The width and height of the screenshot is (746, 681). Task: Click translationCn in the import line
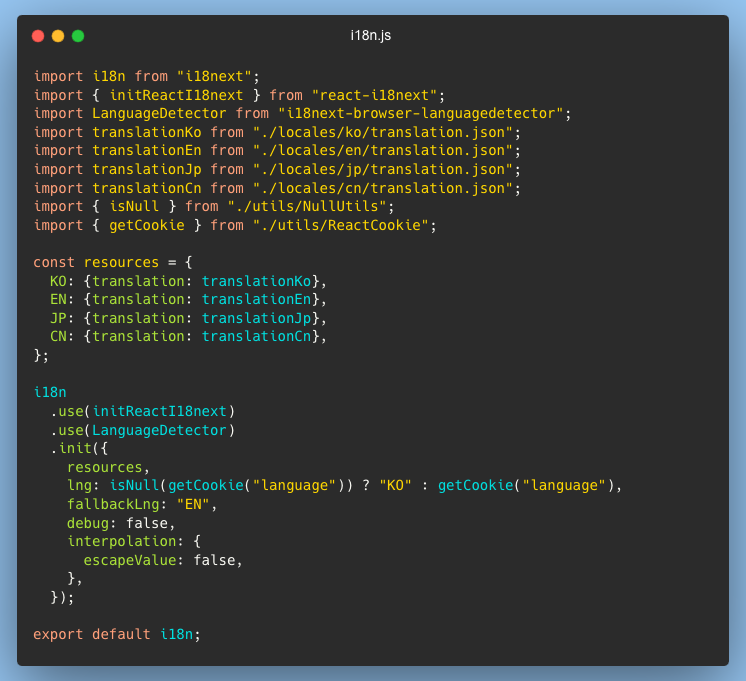coord(147,188)
